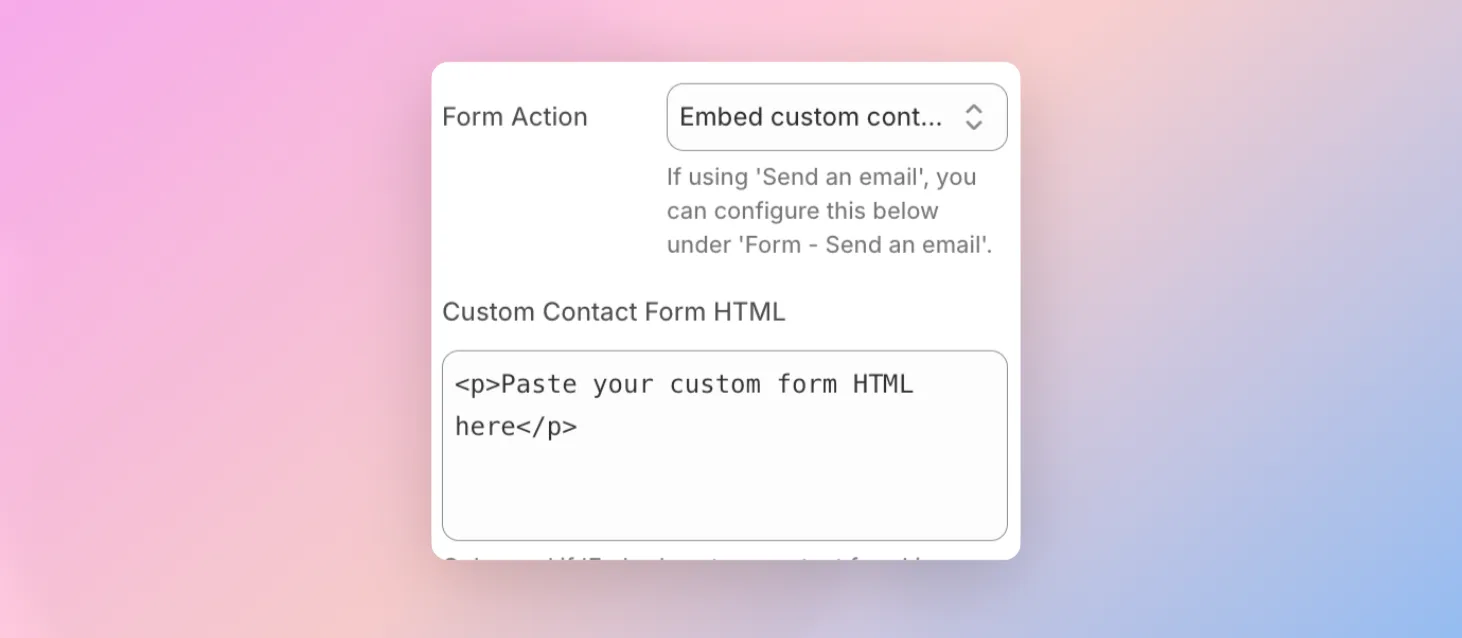Image resolution: width=1462 pixels, height=638 pixels.
Task: Click the word 'HTML' inside the code textarea
Action: 883,384
